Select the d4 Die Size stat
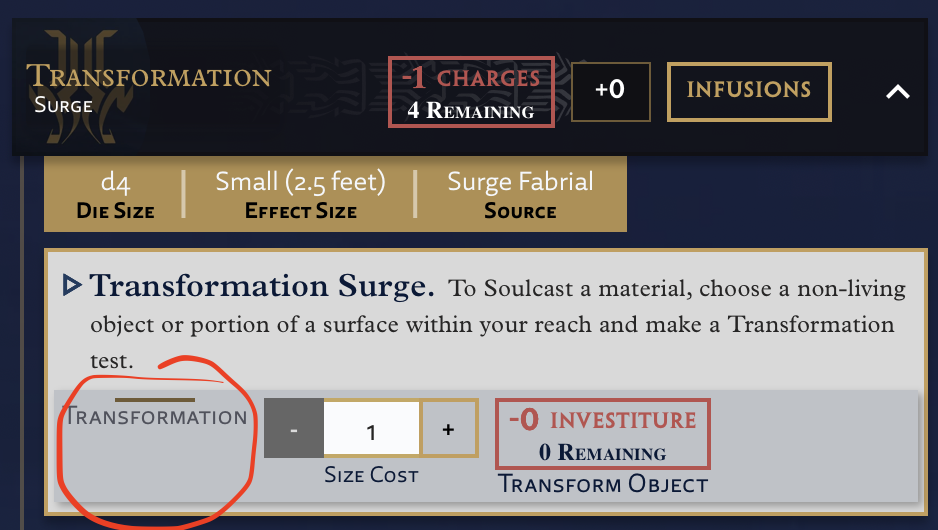 tap(115, 194)
